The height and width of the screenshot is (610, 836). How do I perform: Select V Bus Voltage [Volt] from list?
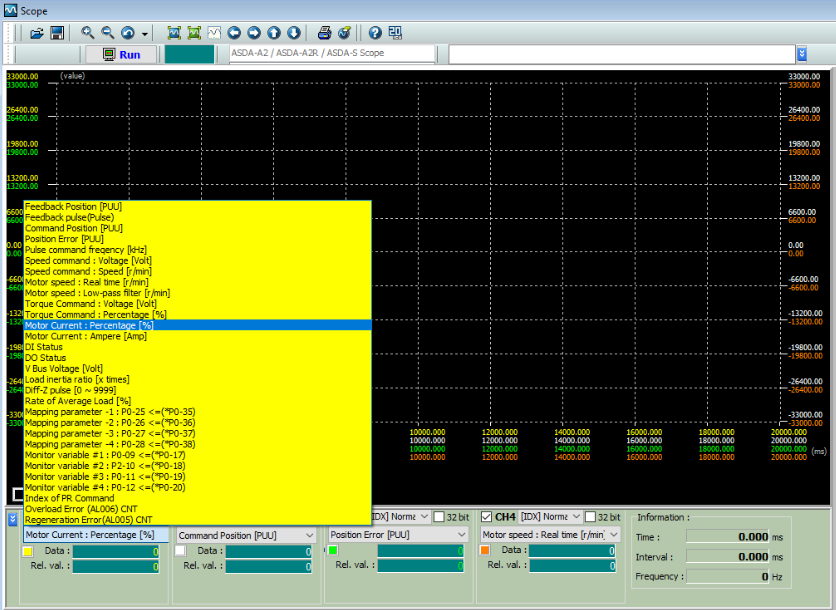tap(64, 368)
